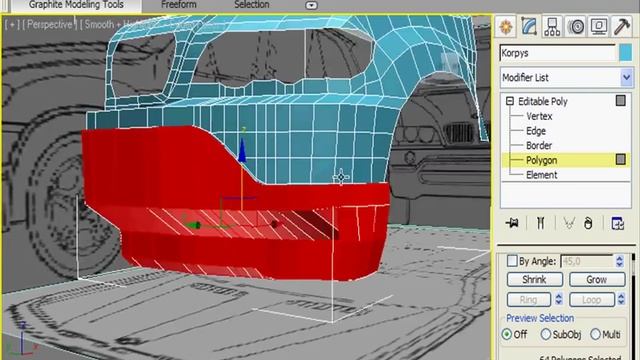Select the Off preview selection radio
This screenshot has height=360, width=640.
pyautogui.click(x=507, y=334)
